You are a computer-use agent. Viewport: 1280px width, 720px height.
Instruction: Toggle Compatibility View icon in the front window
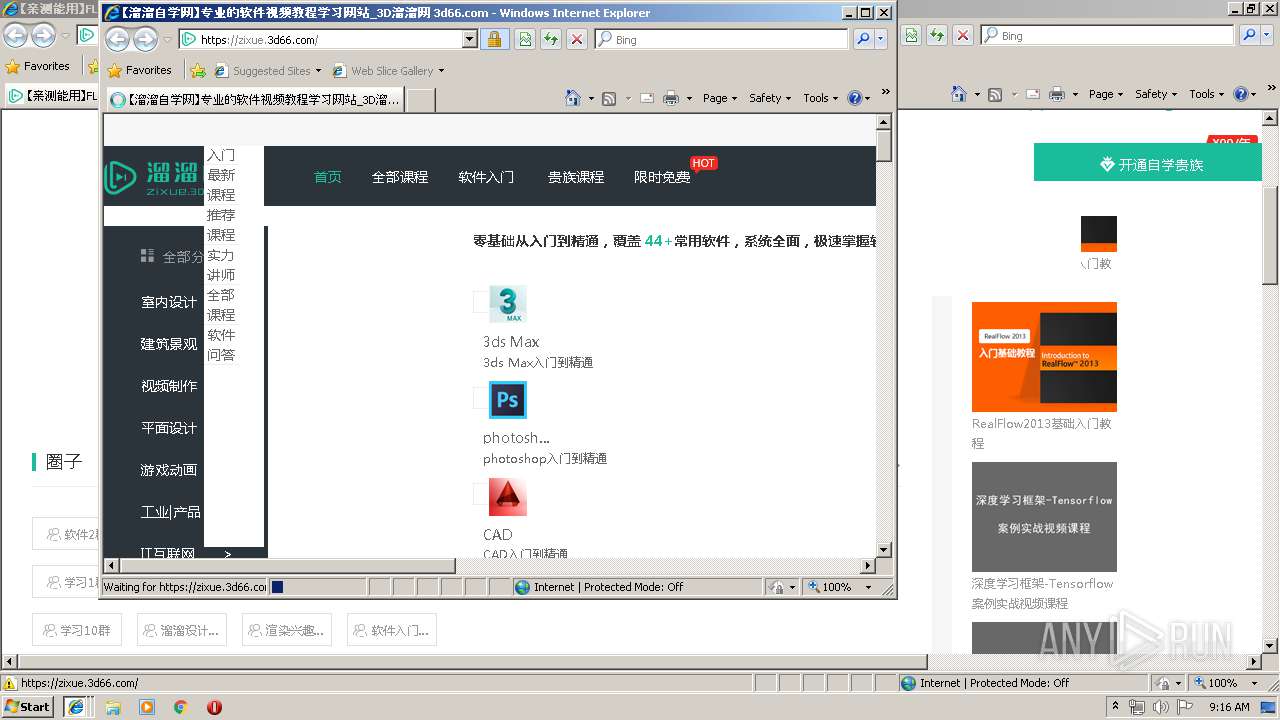(525, 39)
